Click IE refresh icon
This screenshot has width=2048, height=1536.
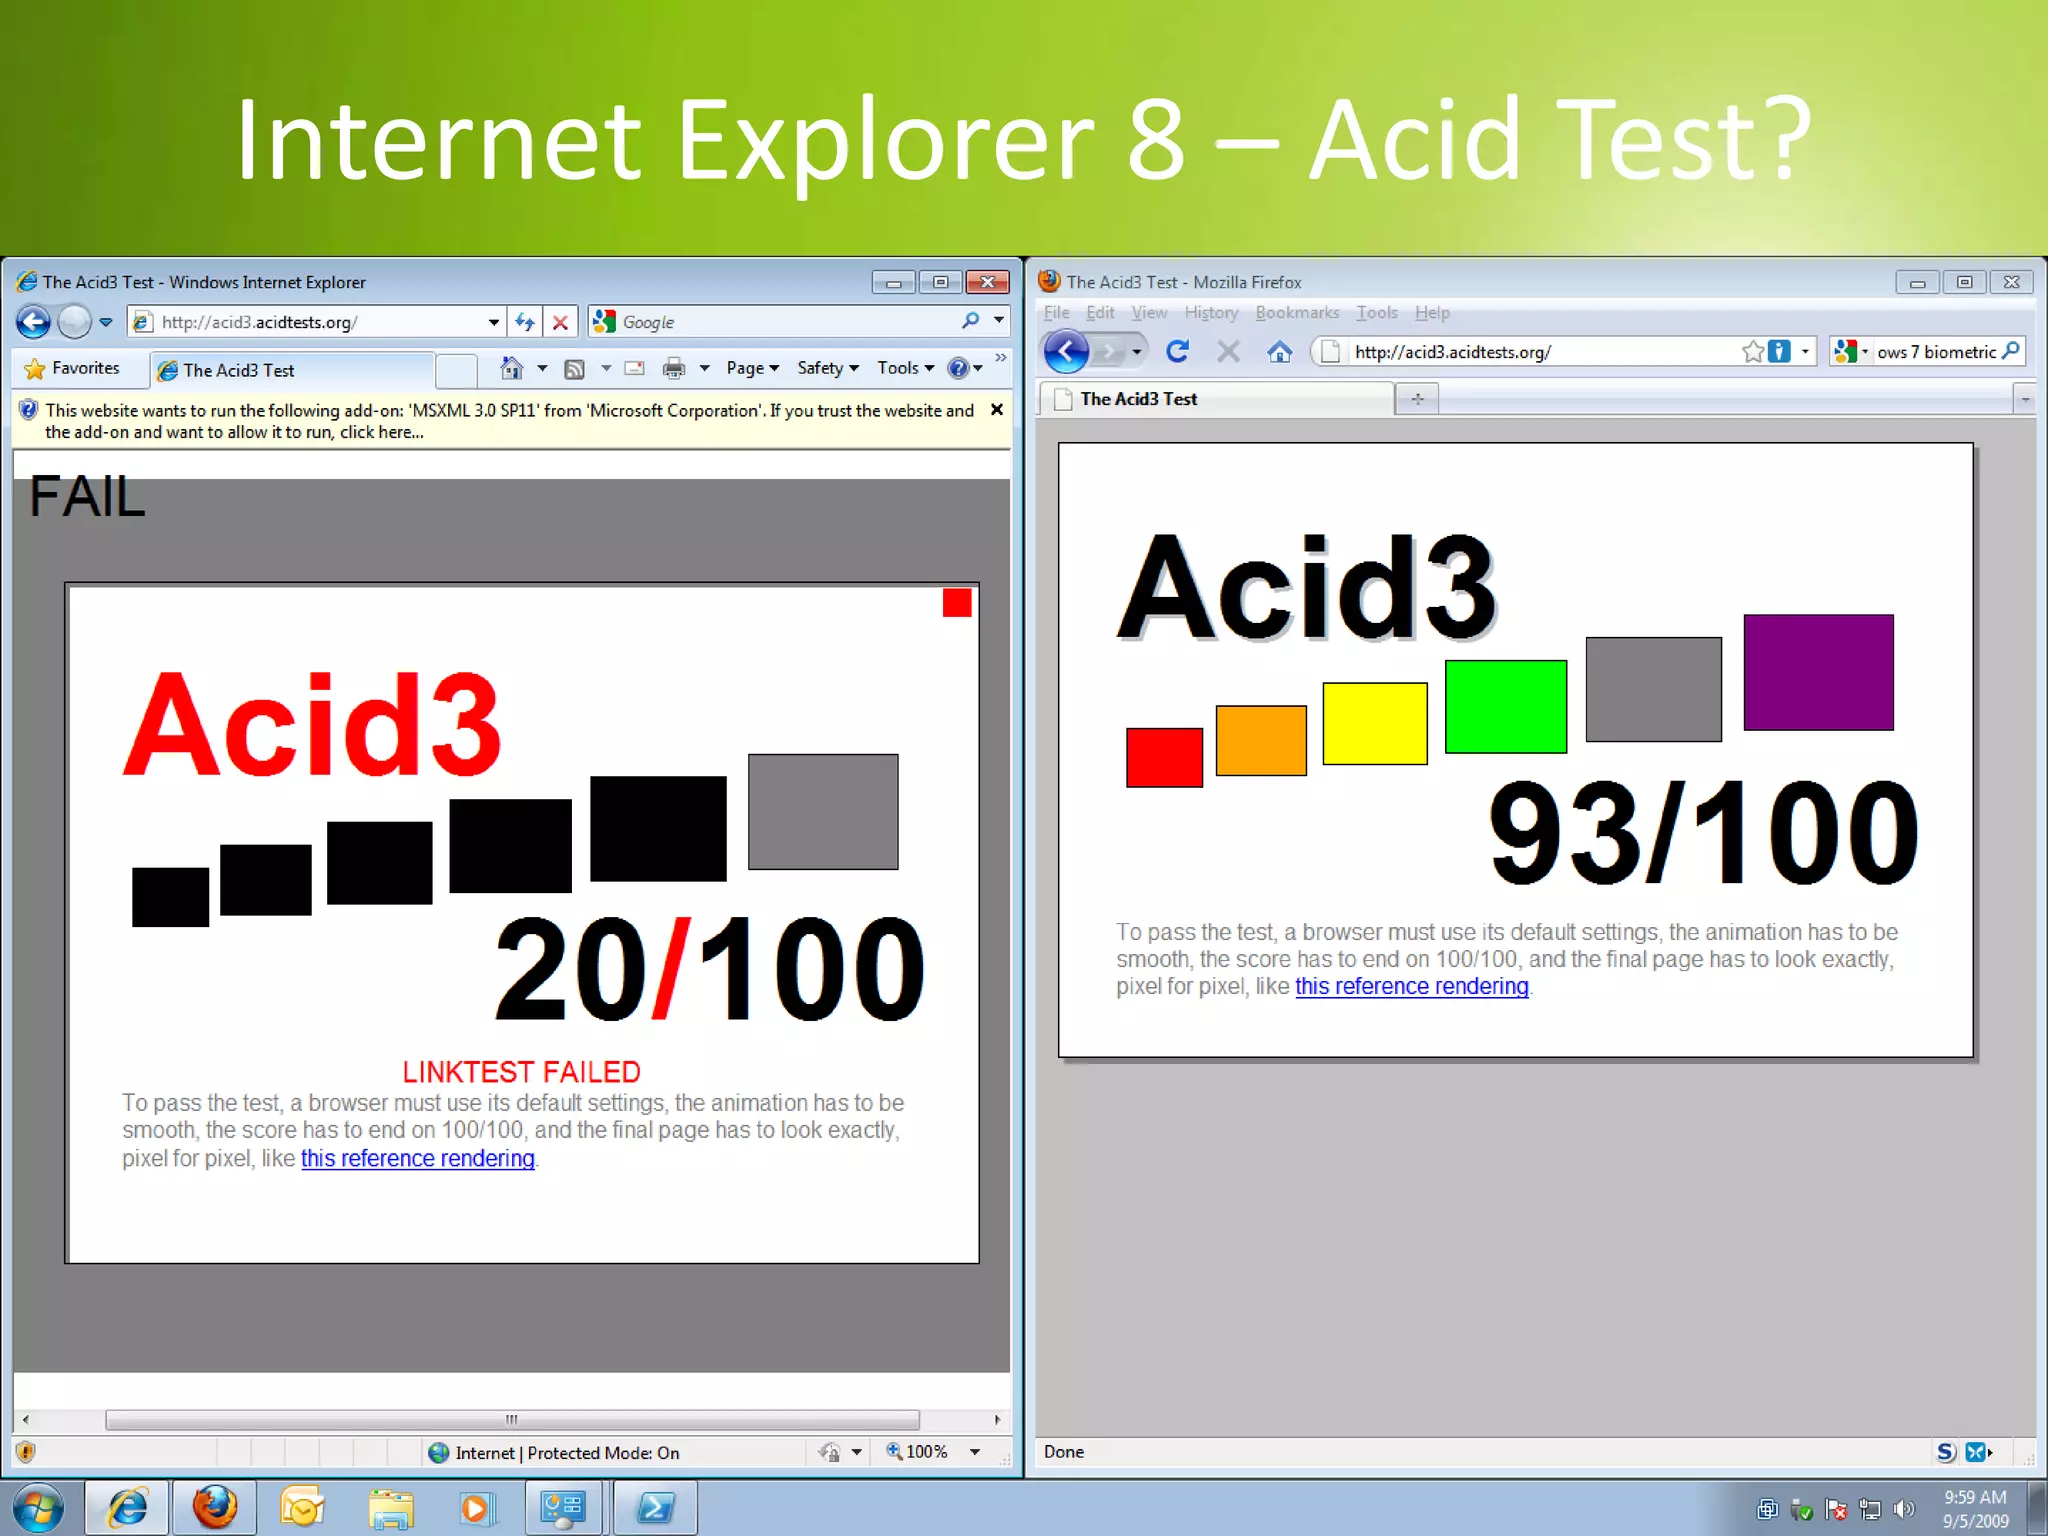[x=524, y=322]
